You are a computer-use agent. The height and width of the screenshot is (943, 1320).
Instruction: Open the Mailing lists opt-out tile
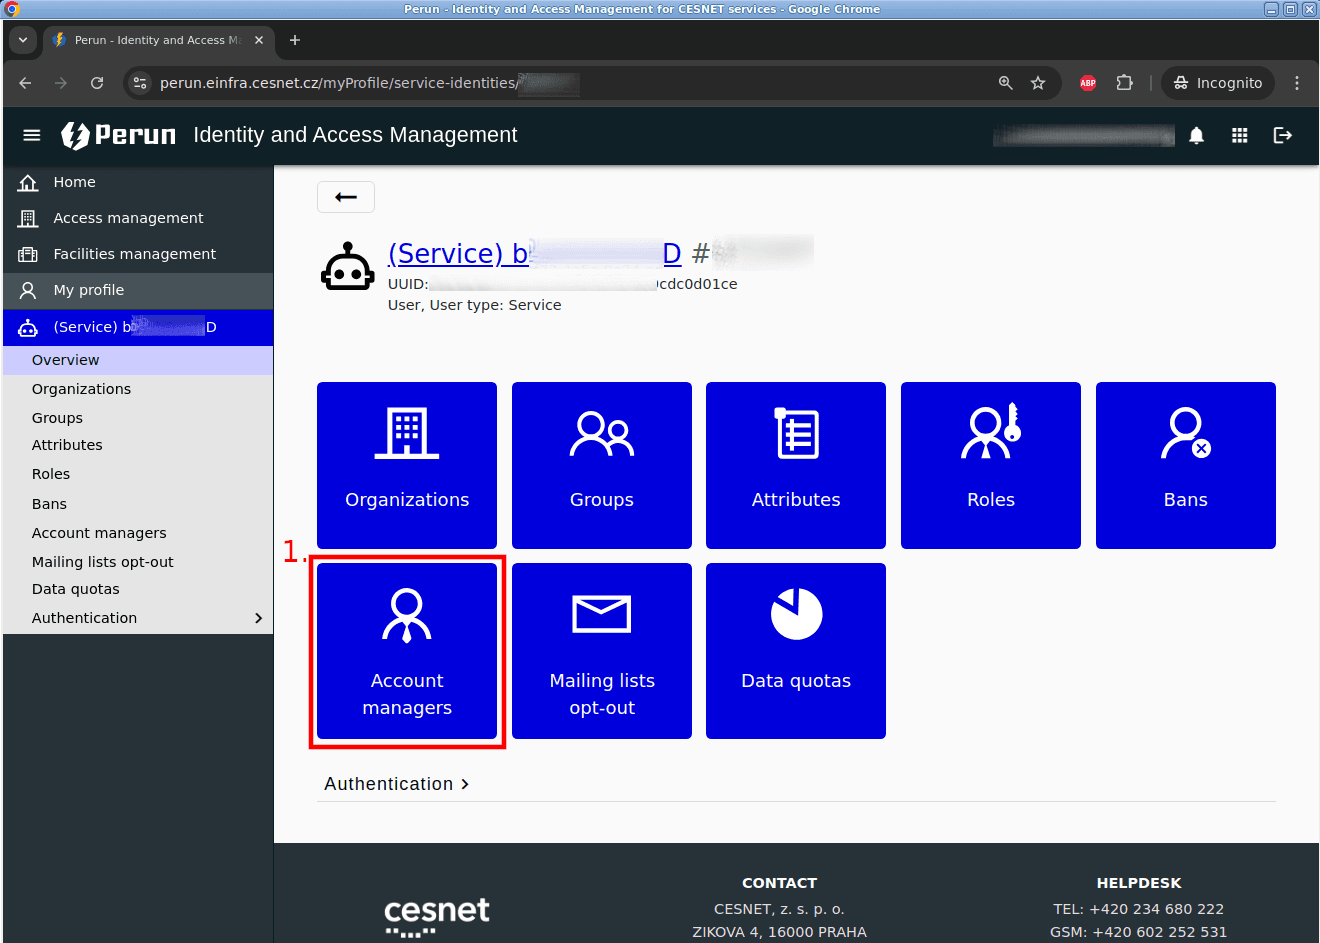click(602, 651)
